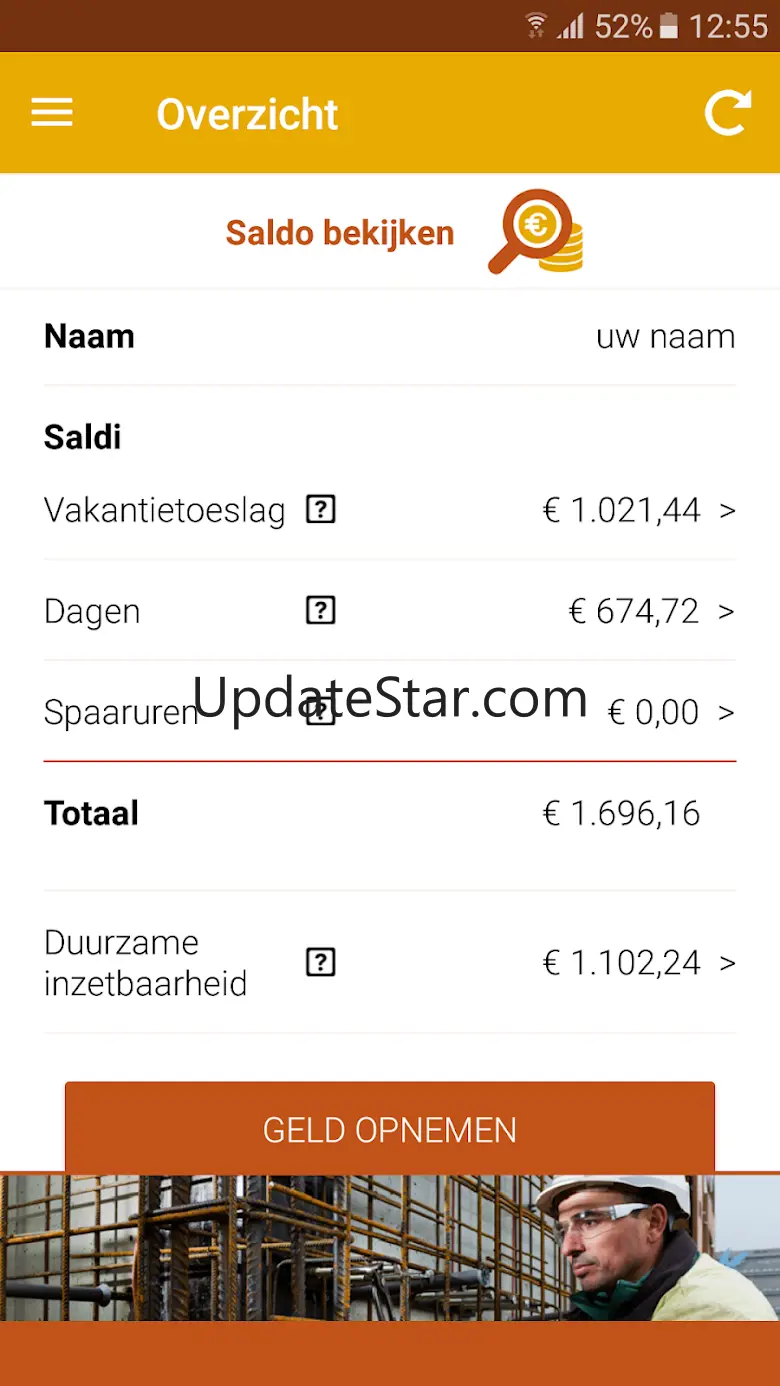Tap the construction worker banner image
This screenshot has height=1386, width=780.
pyautogui.click(x=390, y=1248)
